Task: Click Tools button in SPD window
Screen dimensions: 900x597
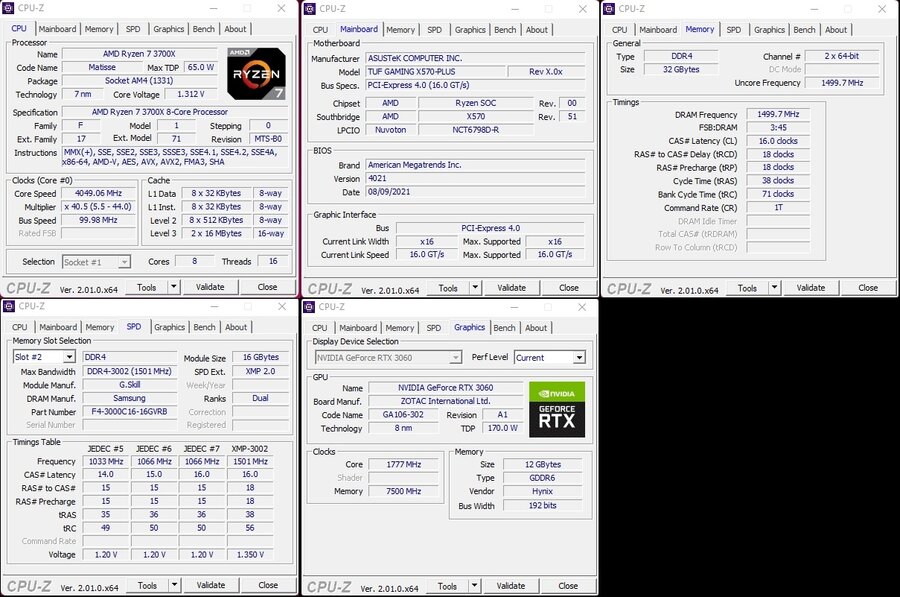Action: tap(148, 585)
